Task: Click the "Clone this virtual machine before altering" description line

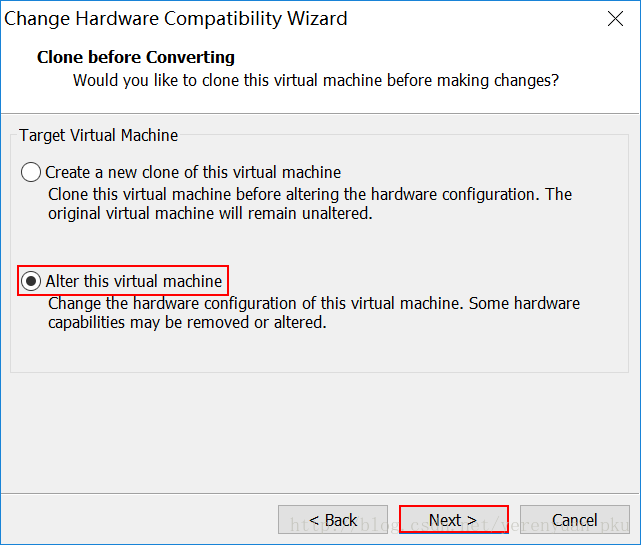Action: tap(310, 194)
